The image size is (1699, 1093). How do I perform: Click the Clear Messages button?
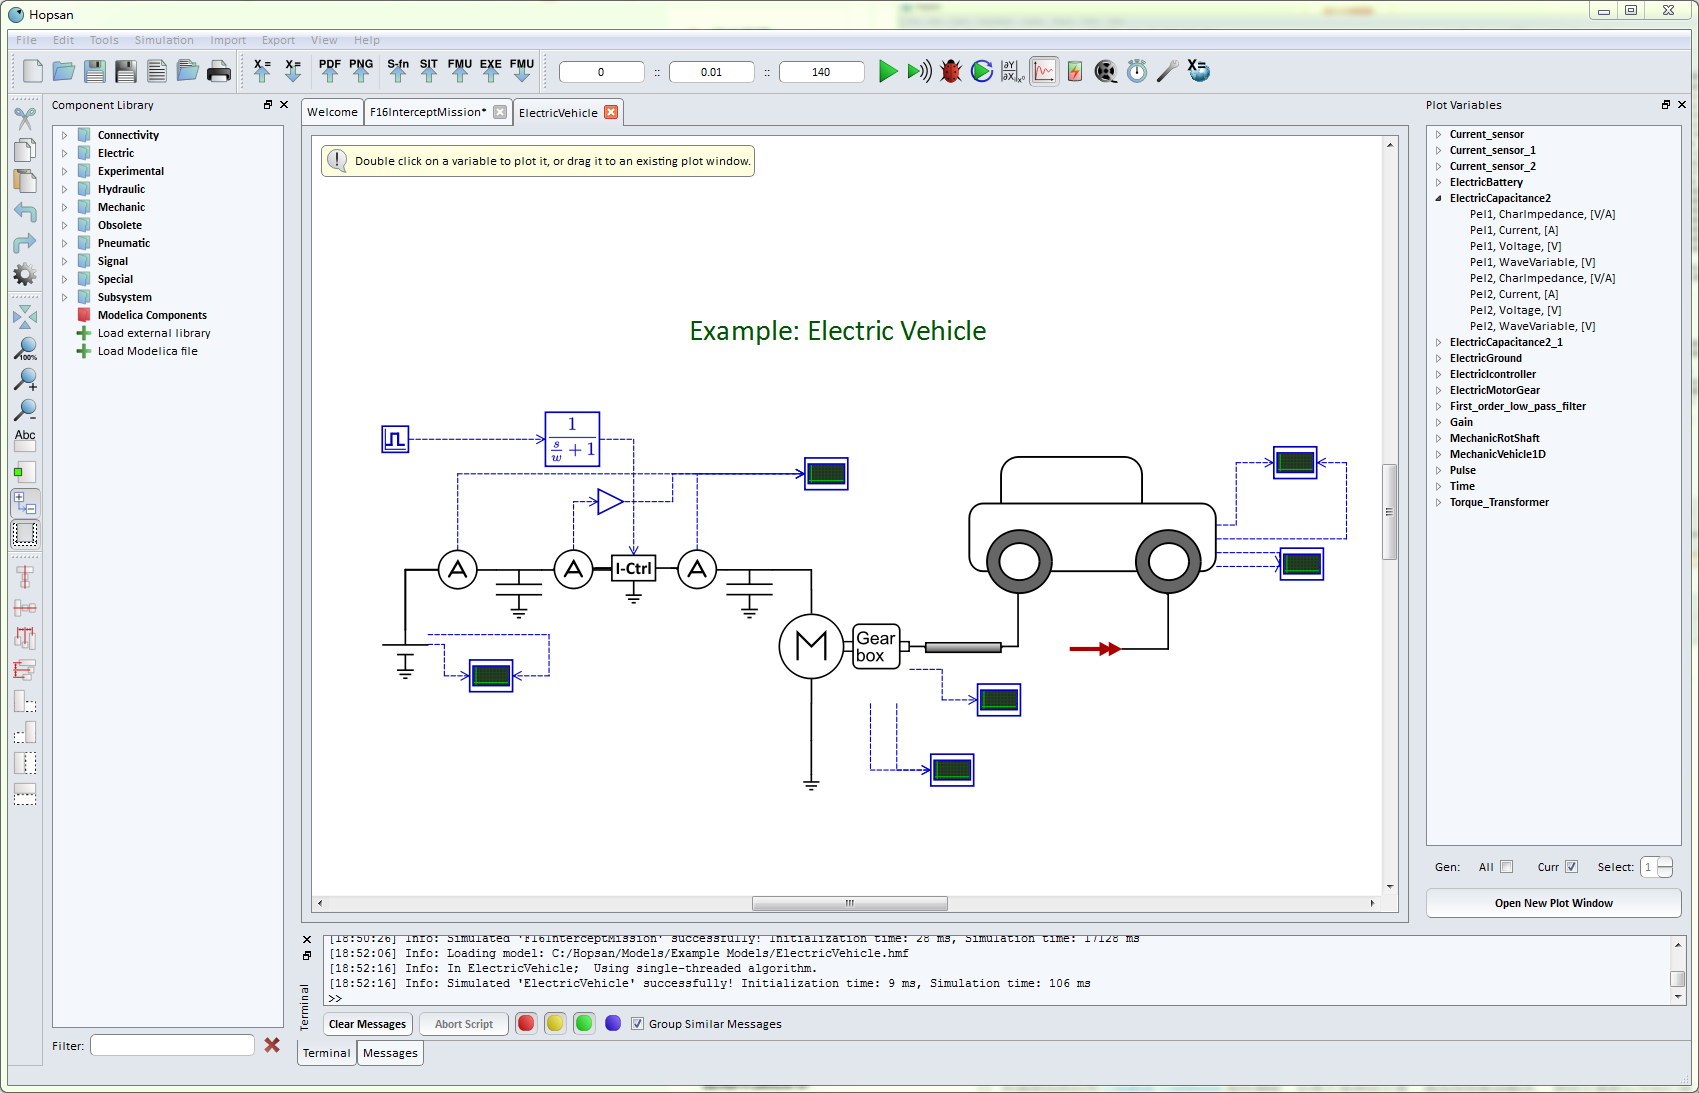pos(367,1024)
